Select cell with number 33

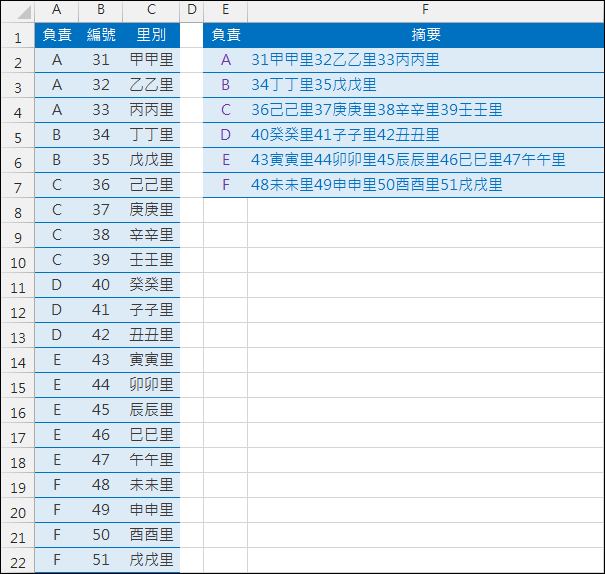pos(101,110)
